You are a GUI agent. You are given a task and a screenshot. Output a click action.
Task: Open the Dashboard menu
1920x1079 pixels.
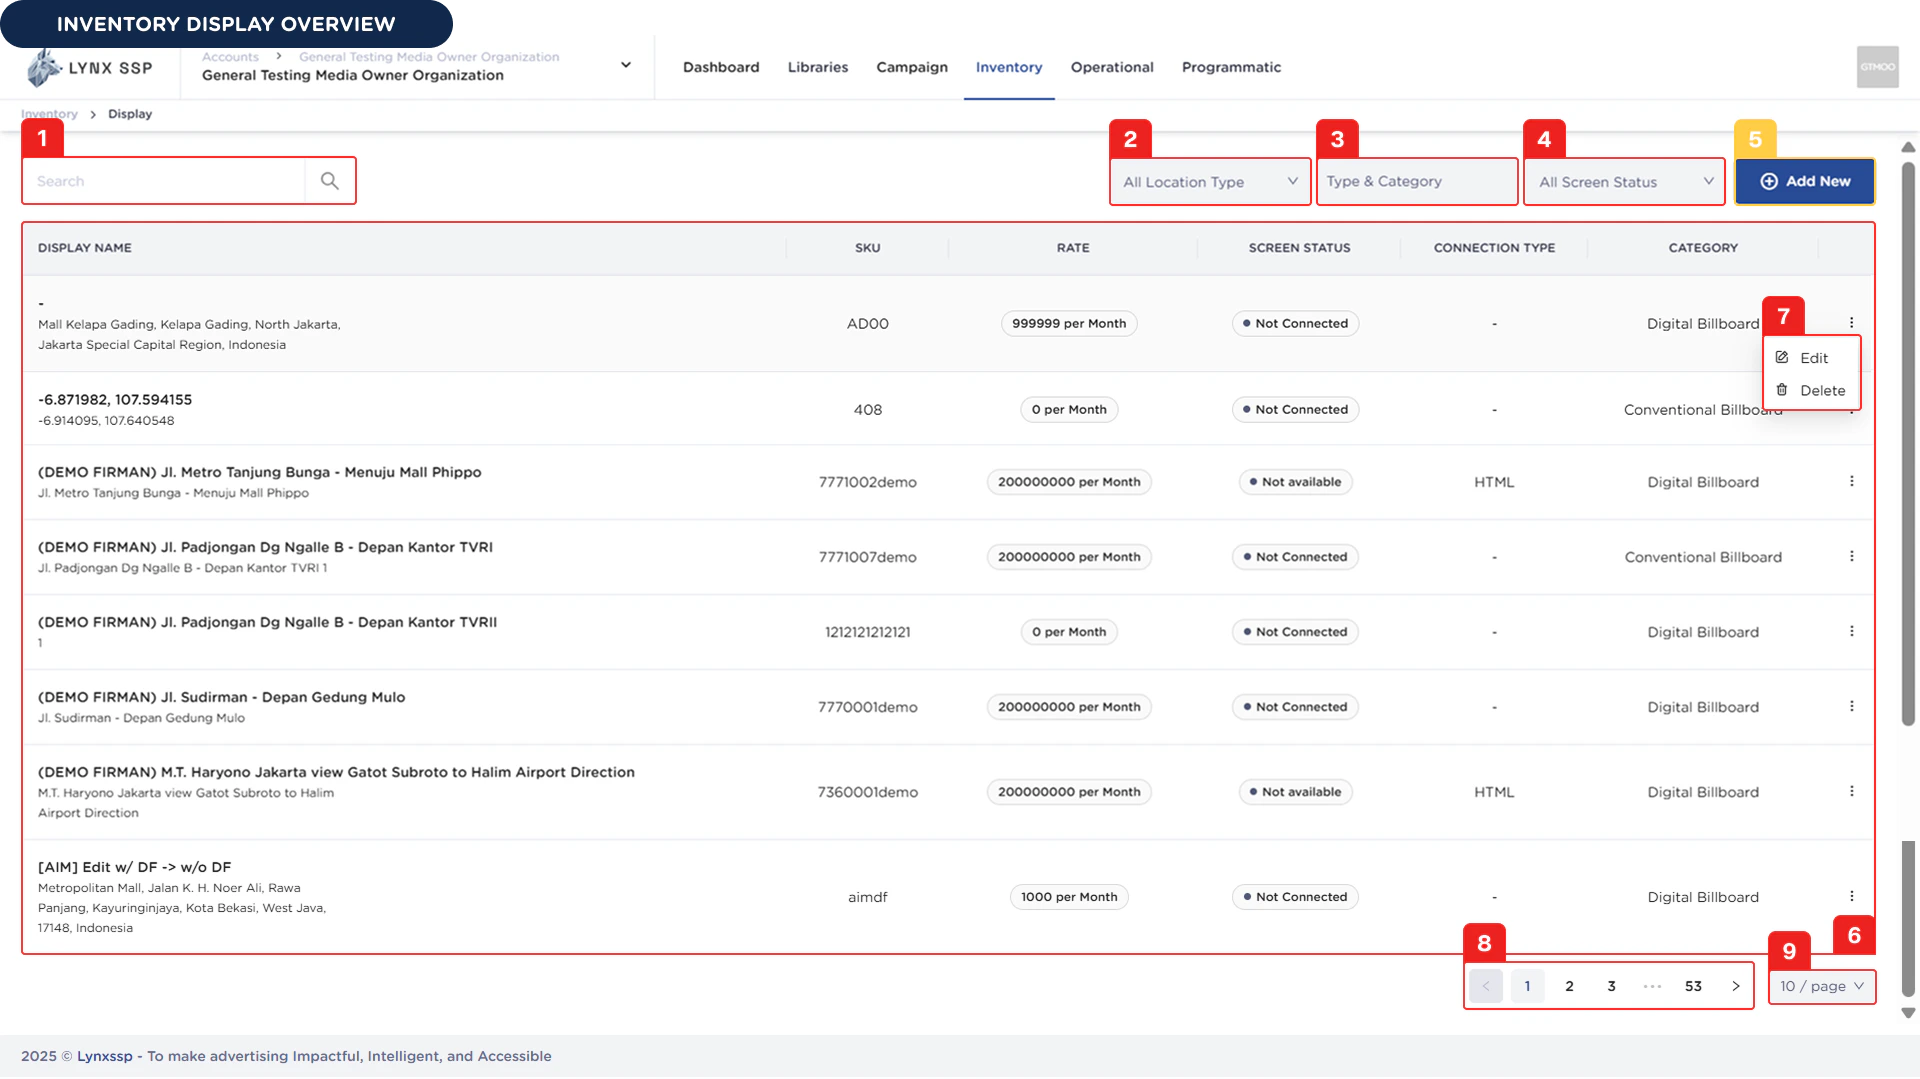pos(721,67)
